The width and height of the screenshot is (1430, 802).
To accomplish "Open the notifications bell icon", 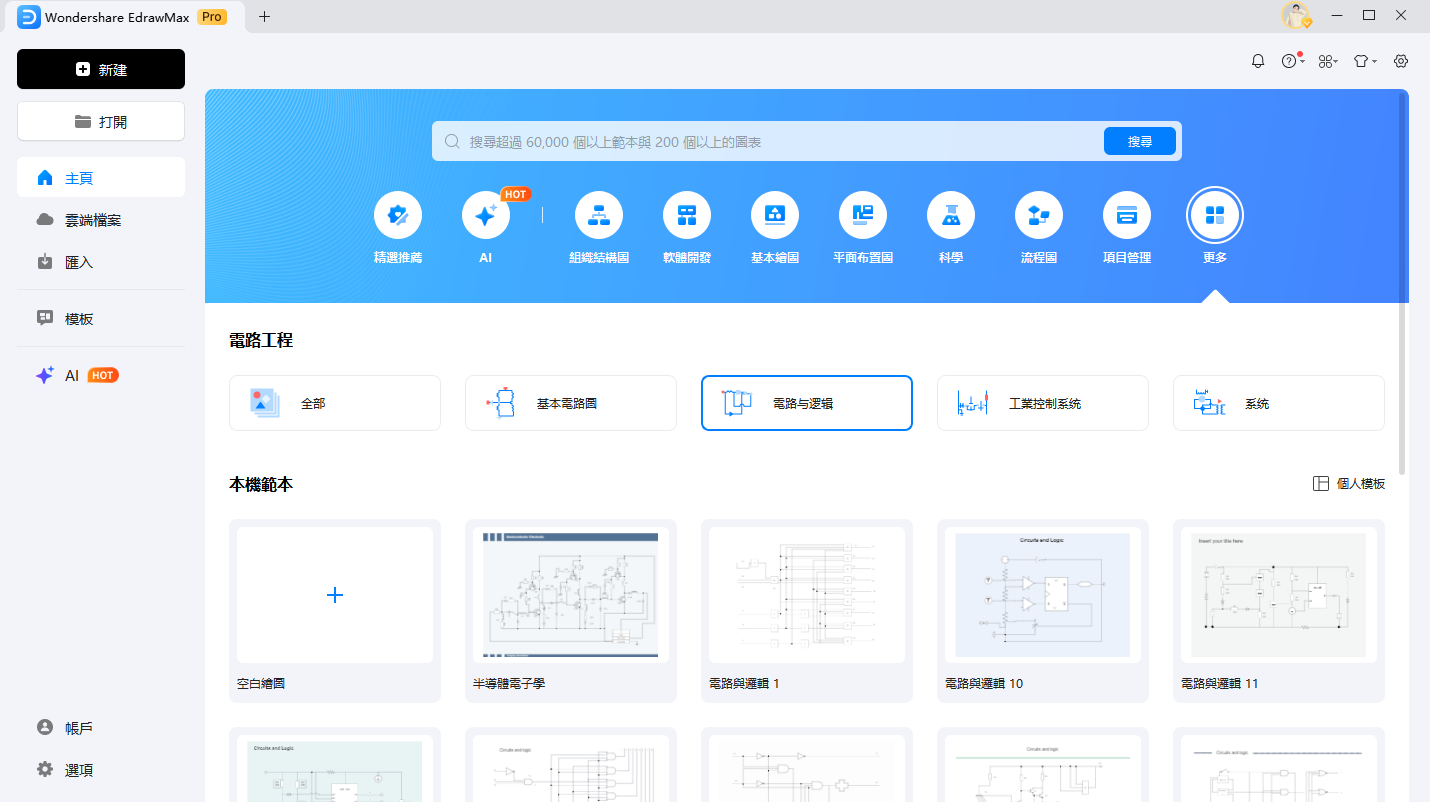I will 1258,61.
